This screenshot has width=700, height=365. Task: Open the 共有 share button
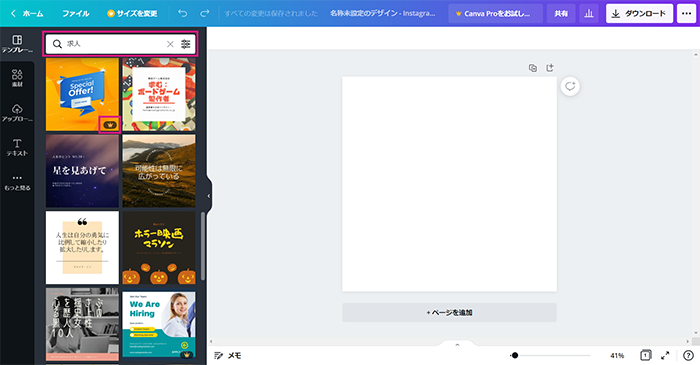coord(561,13)
